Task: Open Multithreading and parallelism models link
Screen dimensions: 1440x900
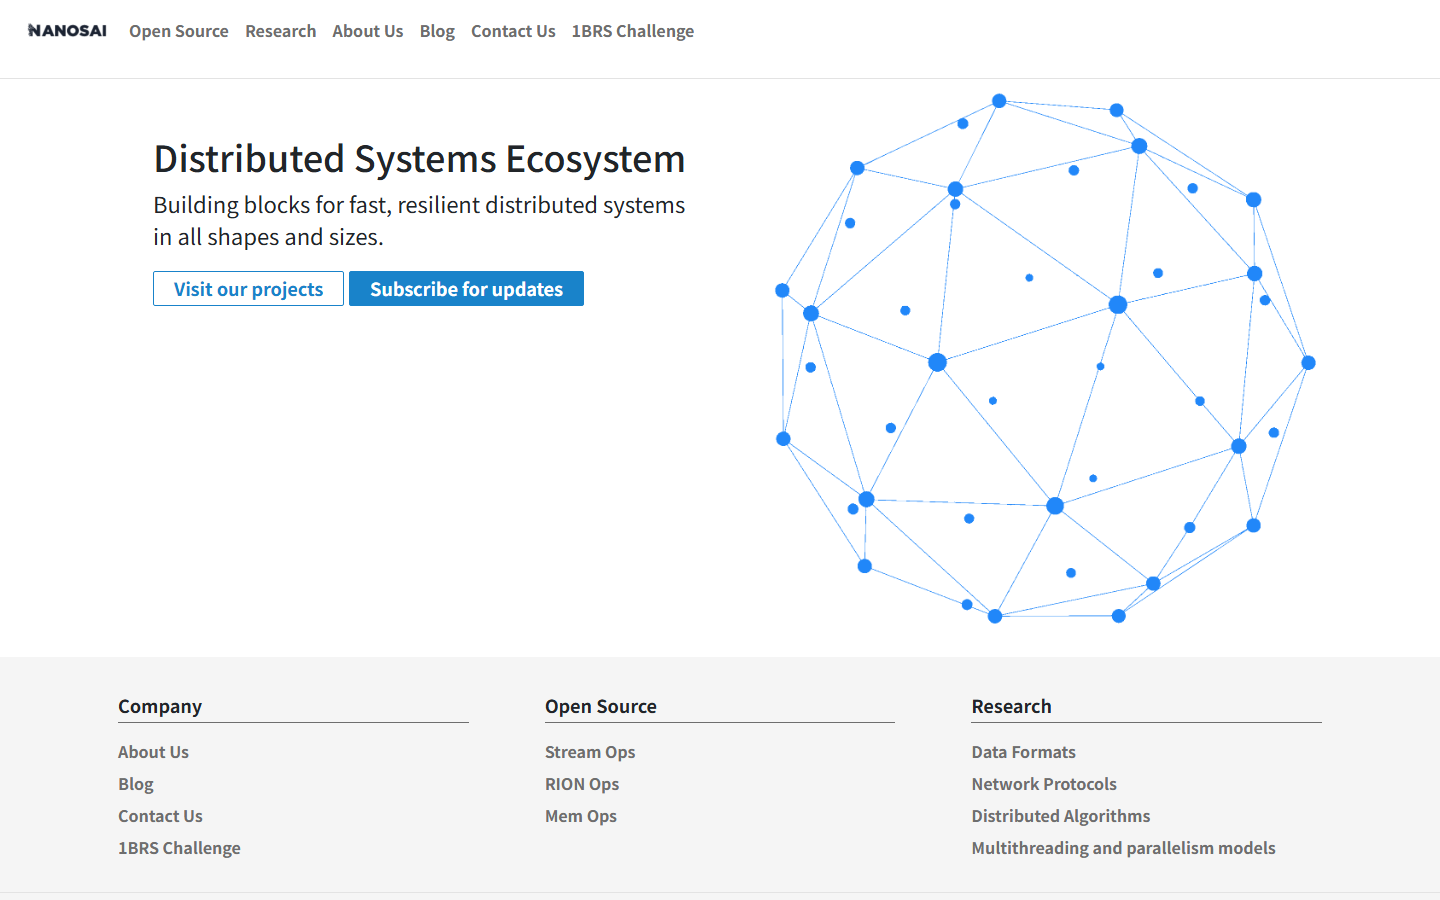Action: coord(1123,848)
